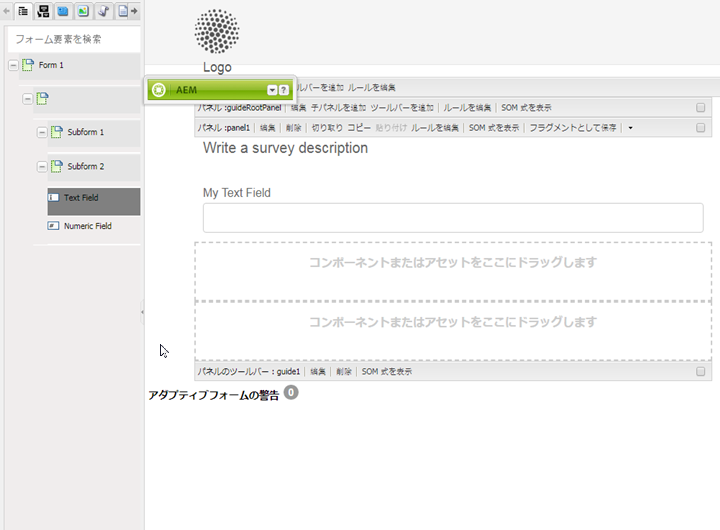Click ルールを編集 on guideRootPanel toolbar
The height and width of the screenshot is (530, 720).
tap(467, 107)
